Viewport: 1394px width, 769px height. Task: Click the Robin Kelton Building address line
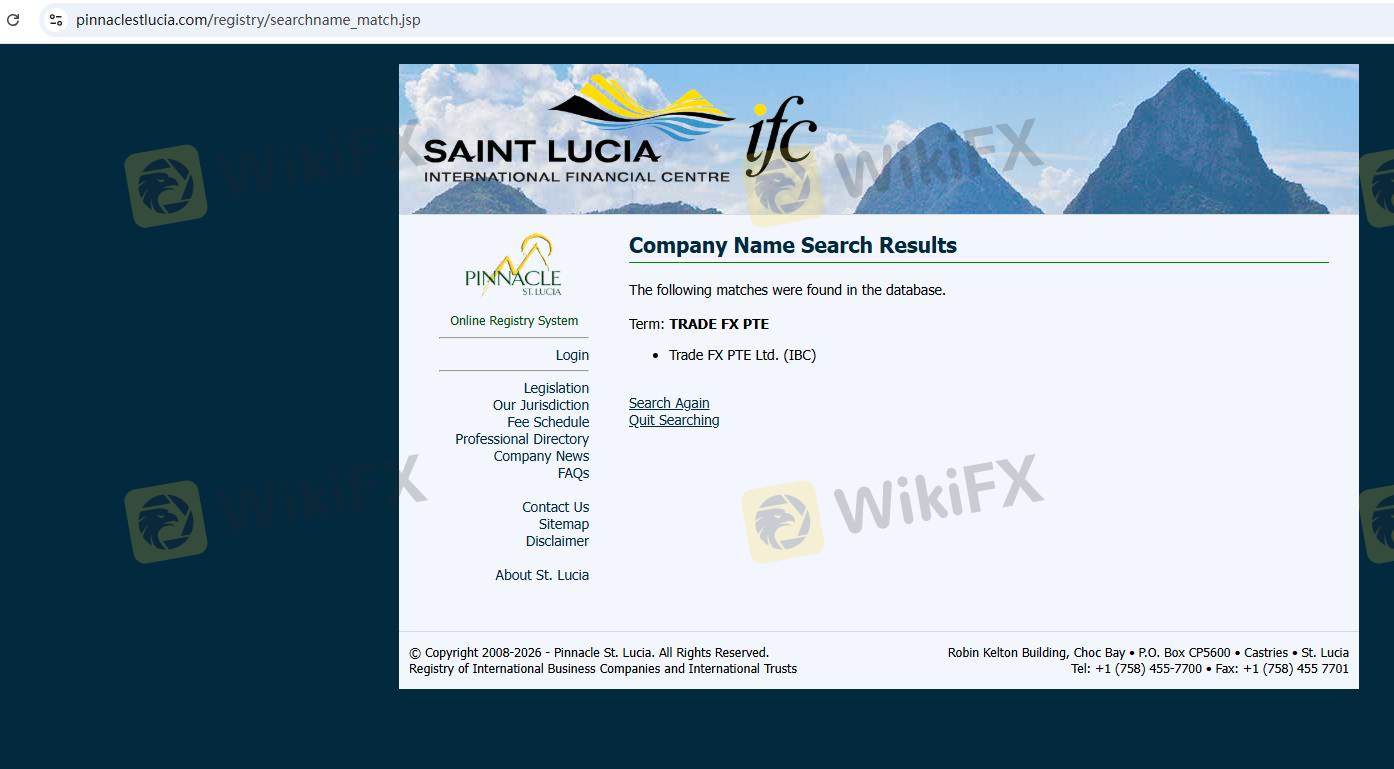(x=1148, y=653)
